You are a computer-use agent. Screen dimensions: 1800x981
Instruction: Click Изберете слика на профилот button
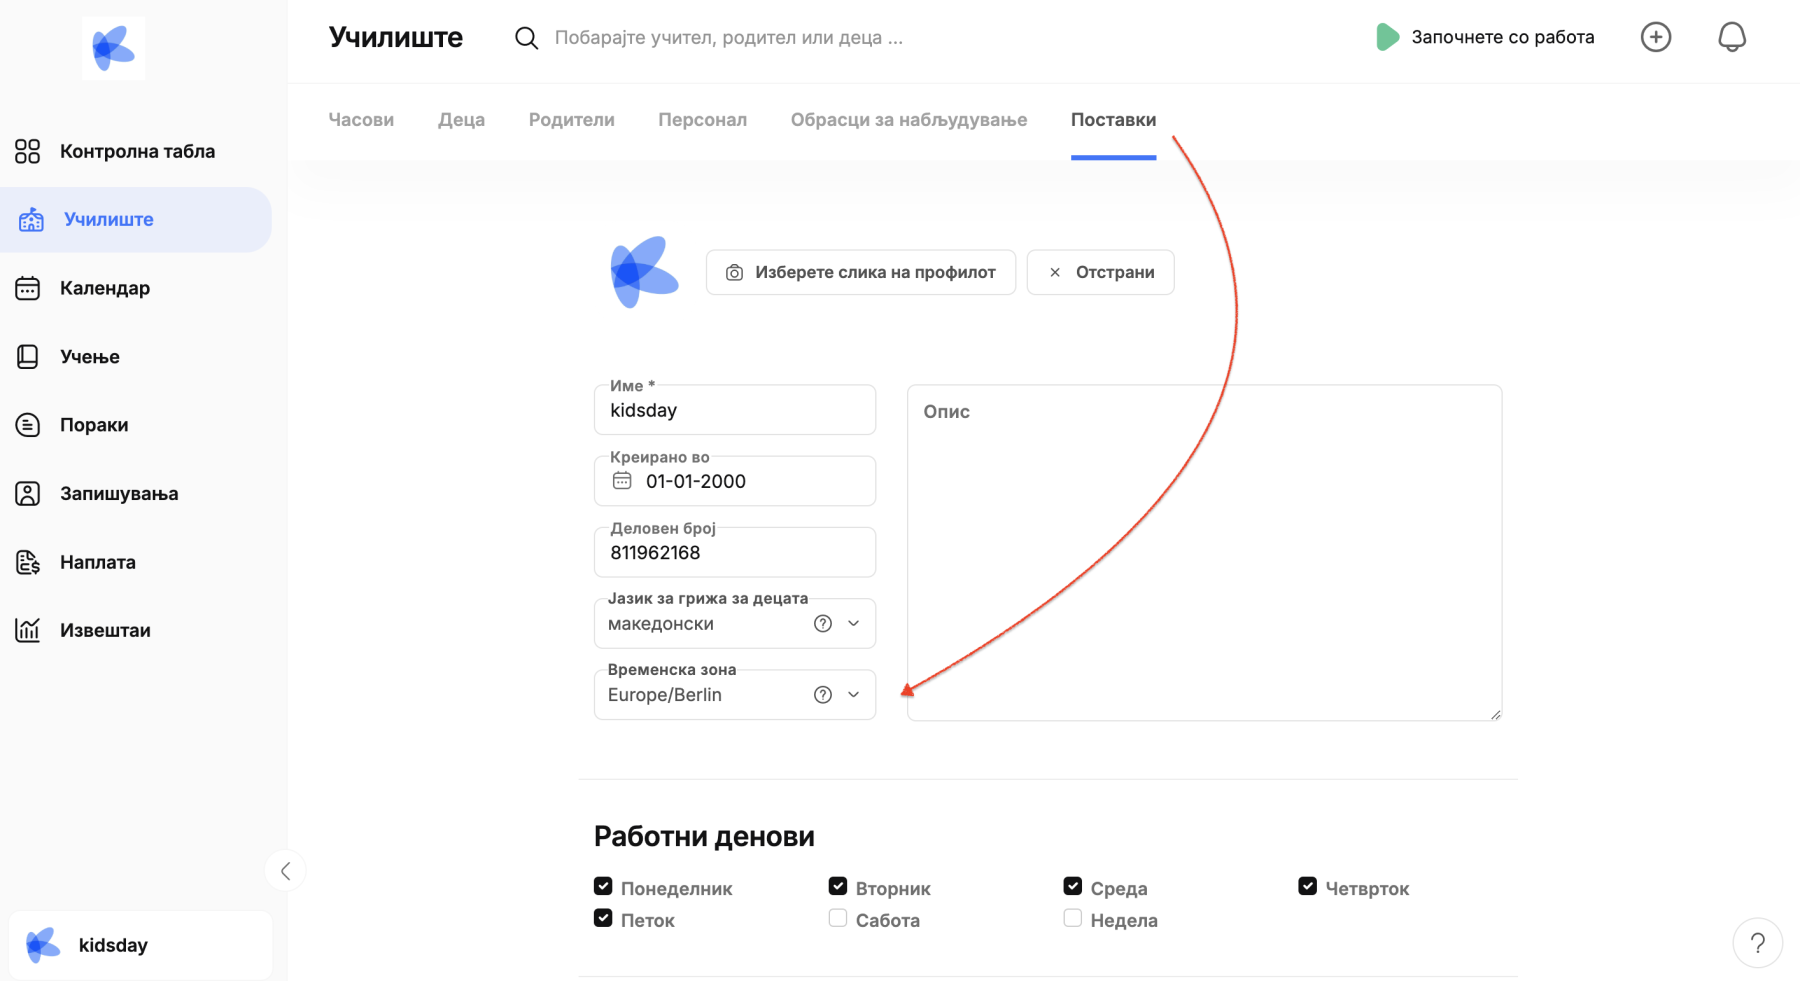[x=860, y=272]
